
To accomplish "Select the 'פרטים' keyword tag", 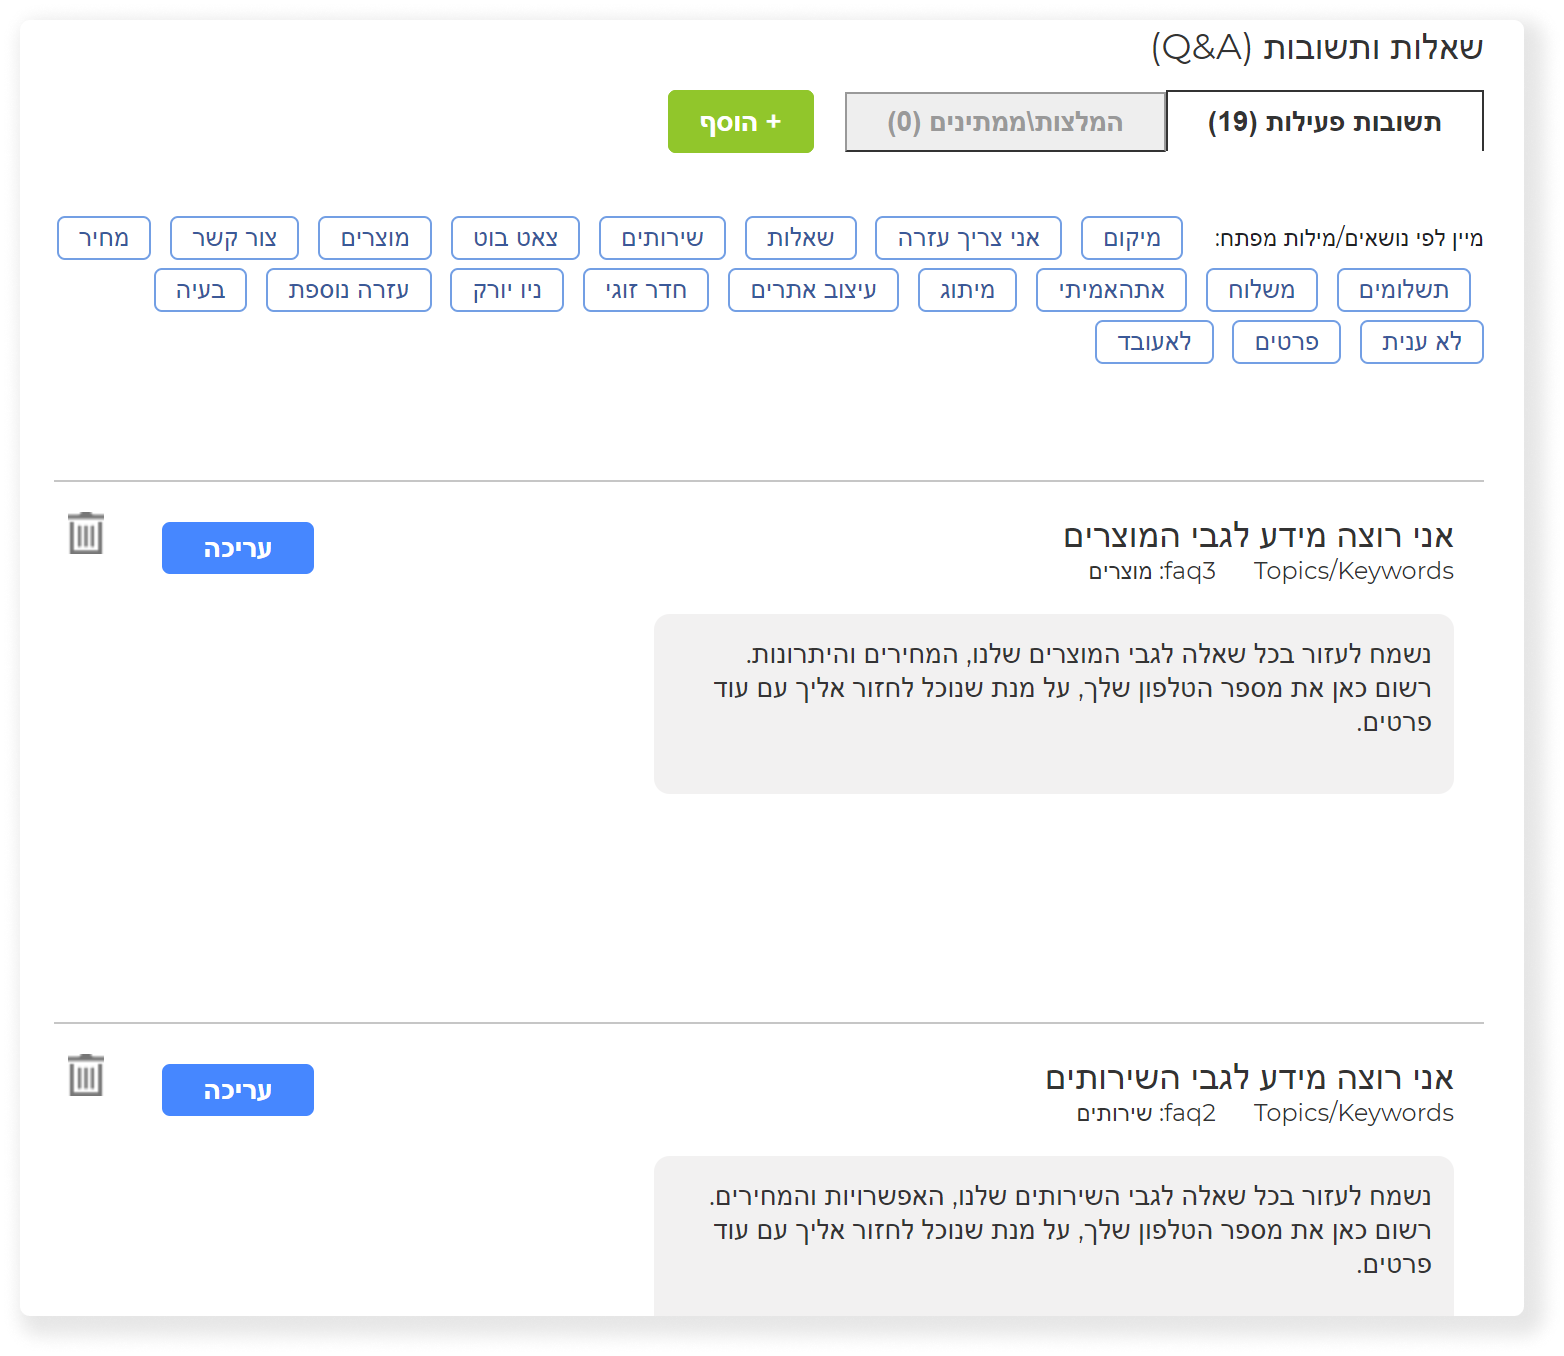I will click(x=1286, y=342).
